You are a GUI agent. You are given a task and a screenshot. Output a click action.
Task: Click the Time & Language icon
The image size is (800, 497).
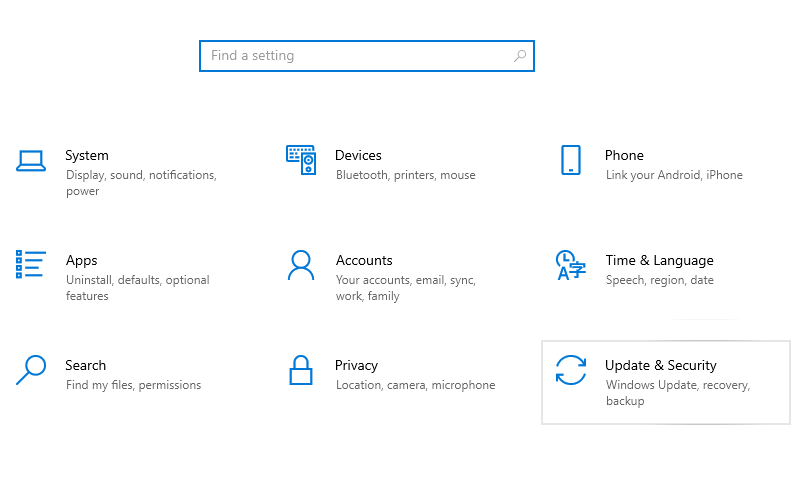[570, 265]
